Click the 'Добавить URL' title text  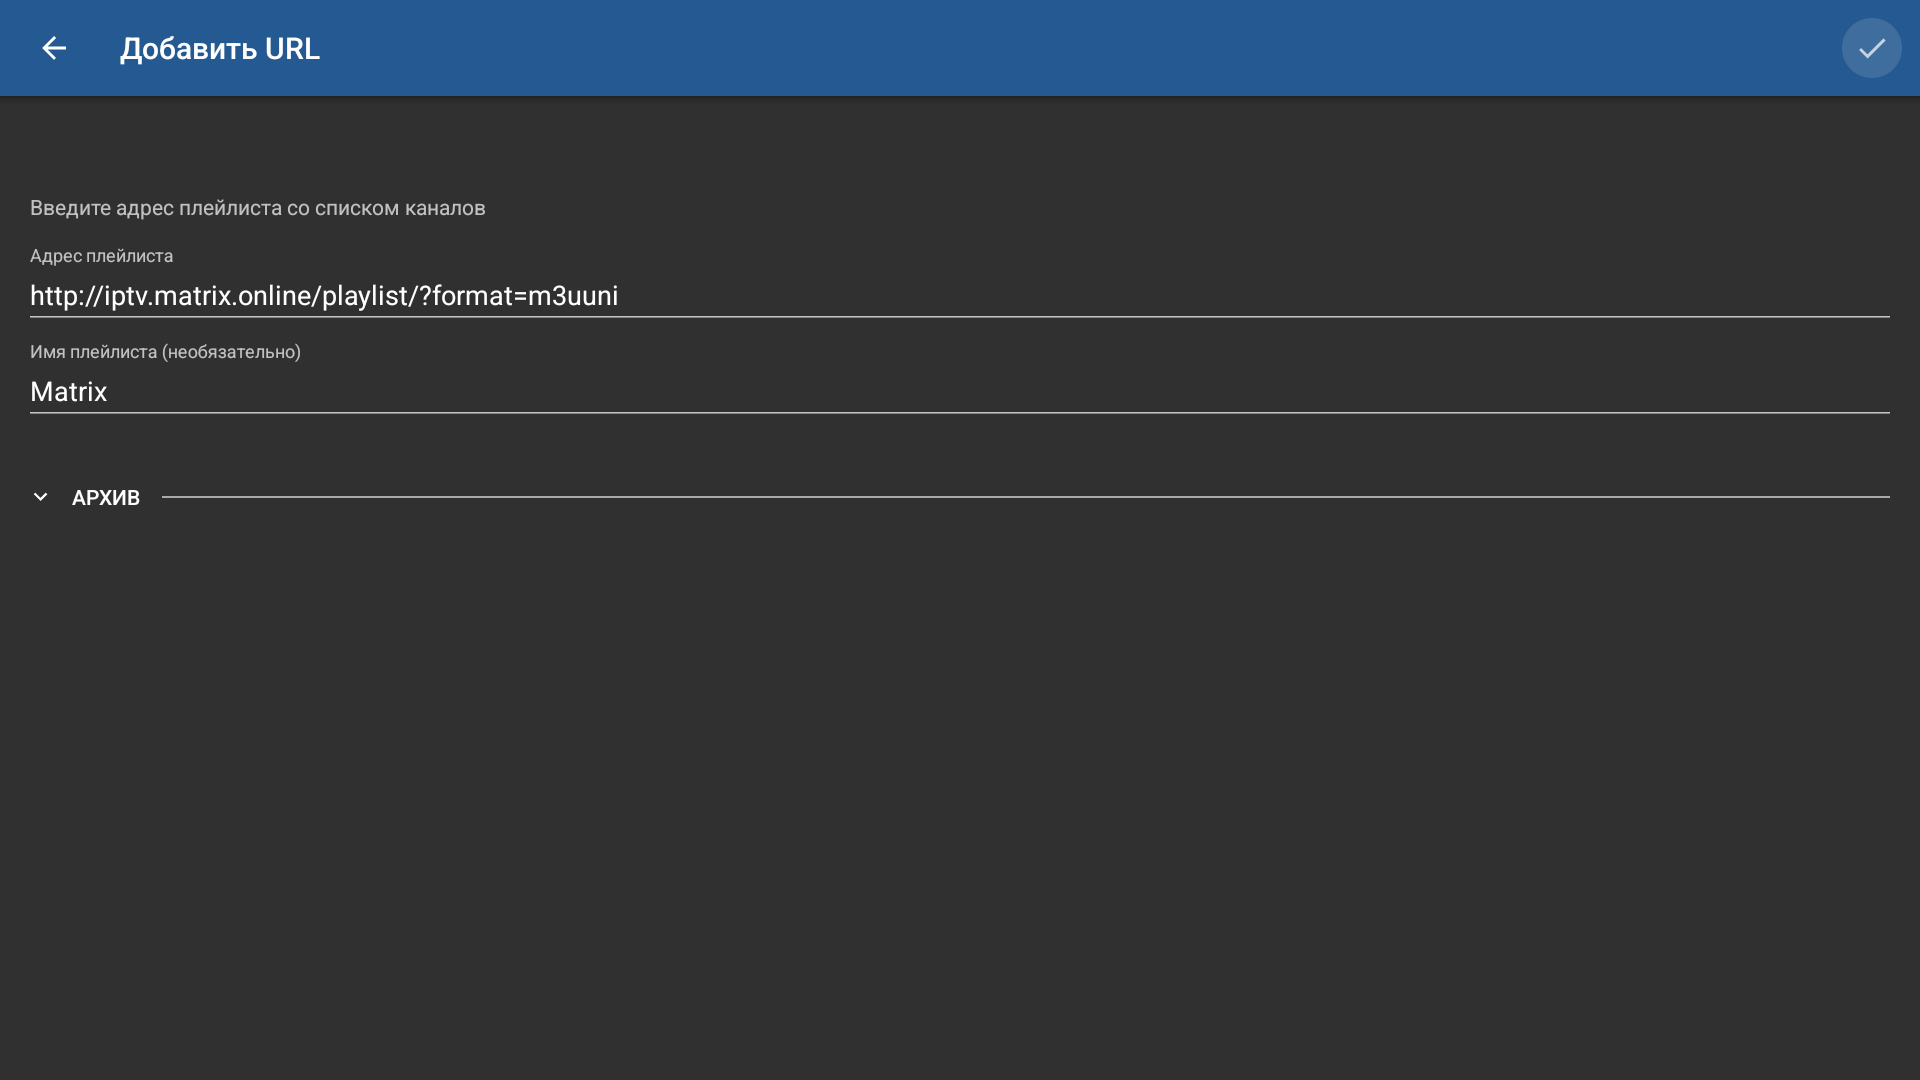coord(220,49)
